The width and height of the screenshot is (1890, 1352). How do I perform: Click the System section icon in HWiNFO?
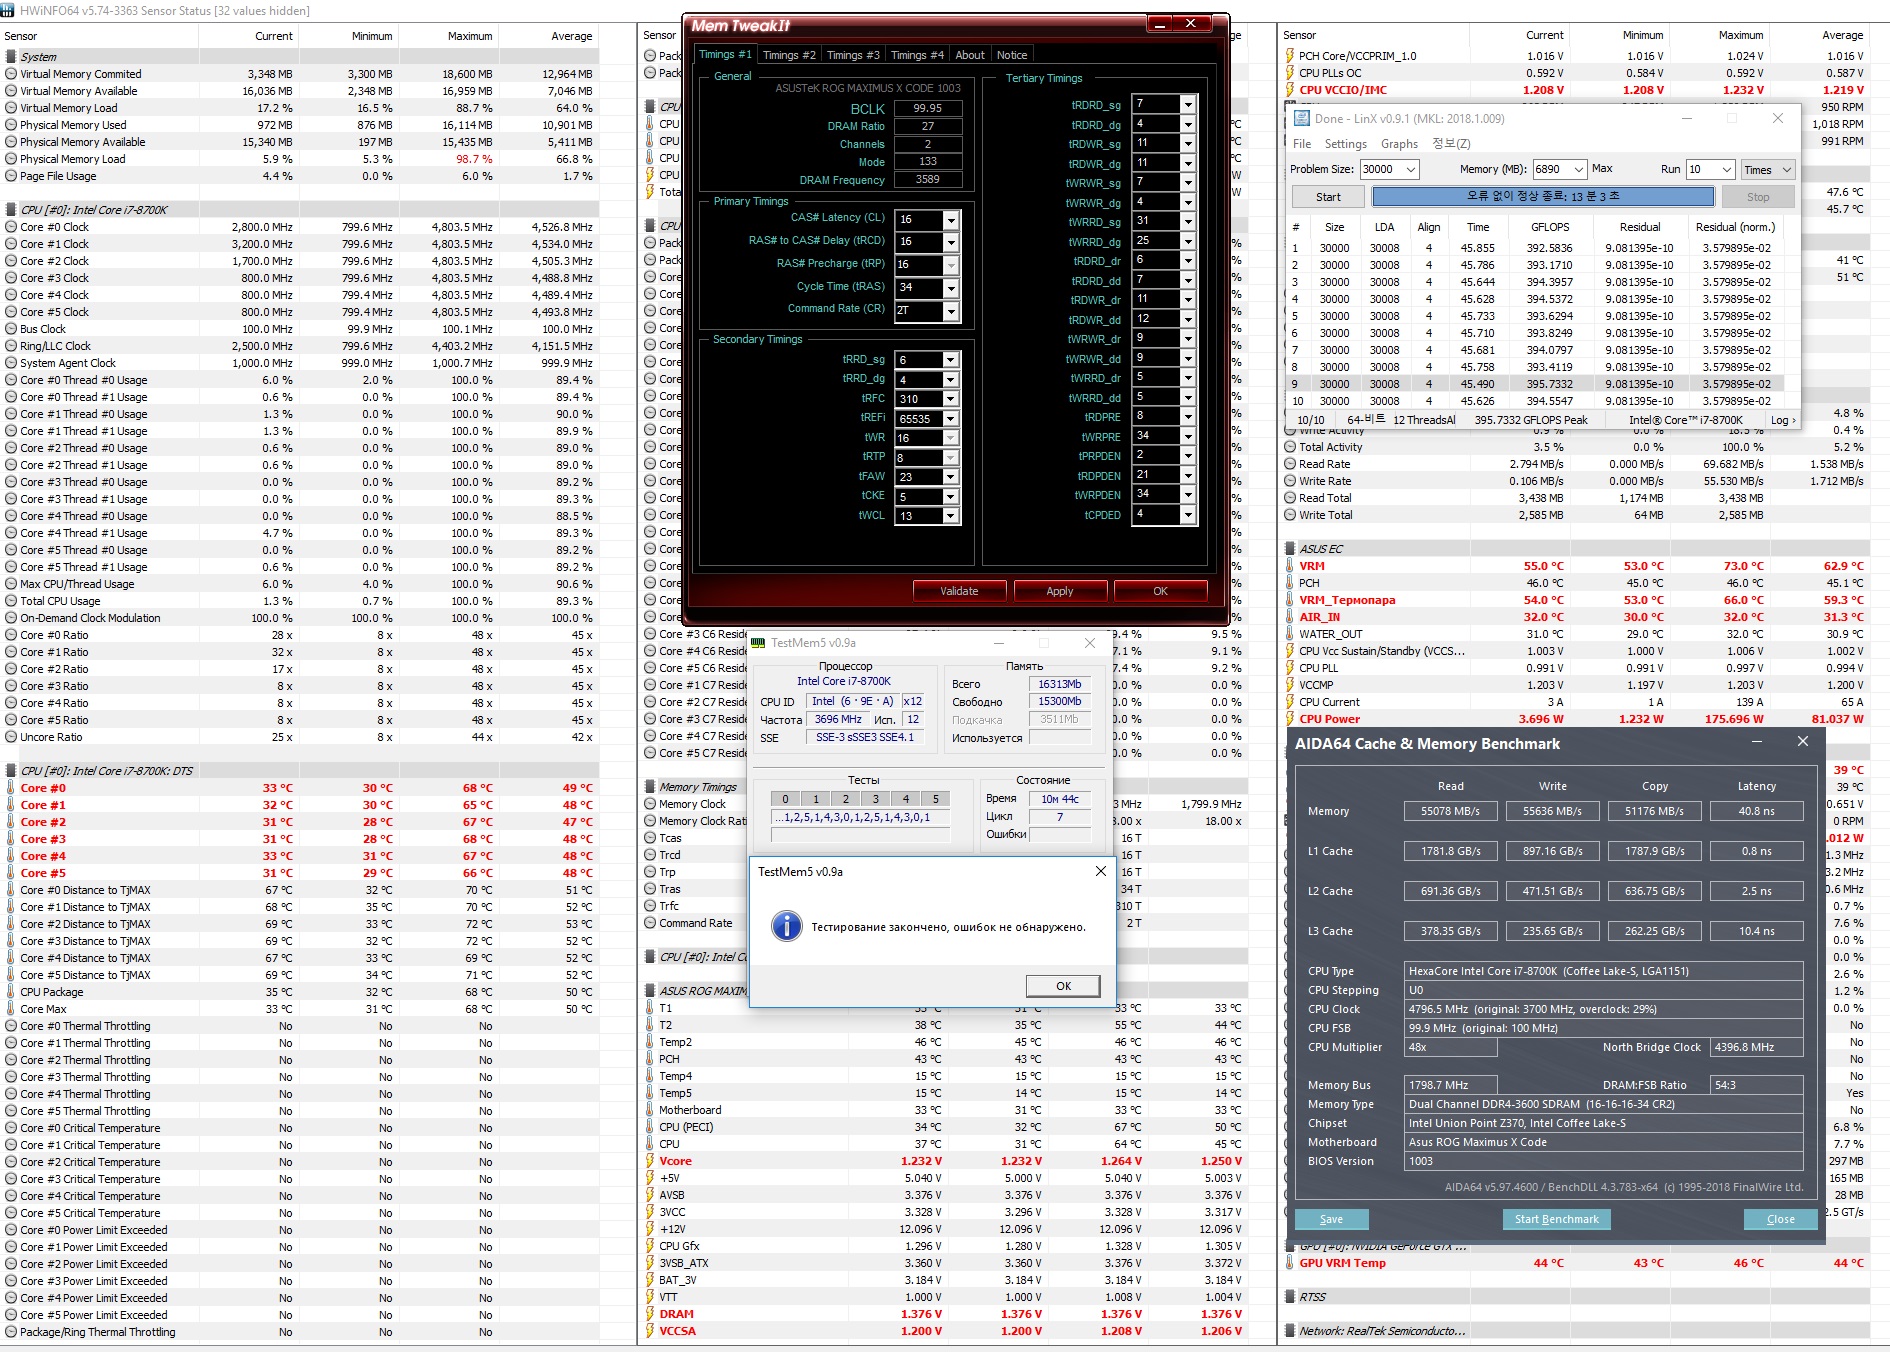pyautogui.click(x=11, y=57)
